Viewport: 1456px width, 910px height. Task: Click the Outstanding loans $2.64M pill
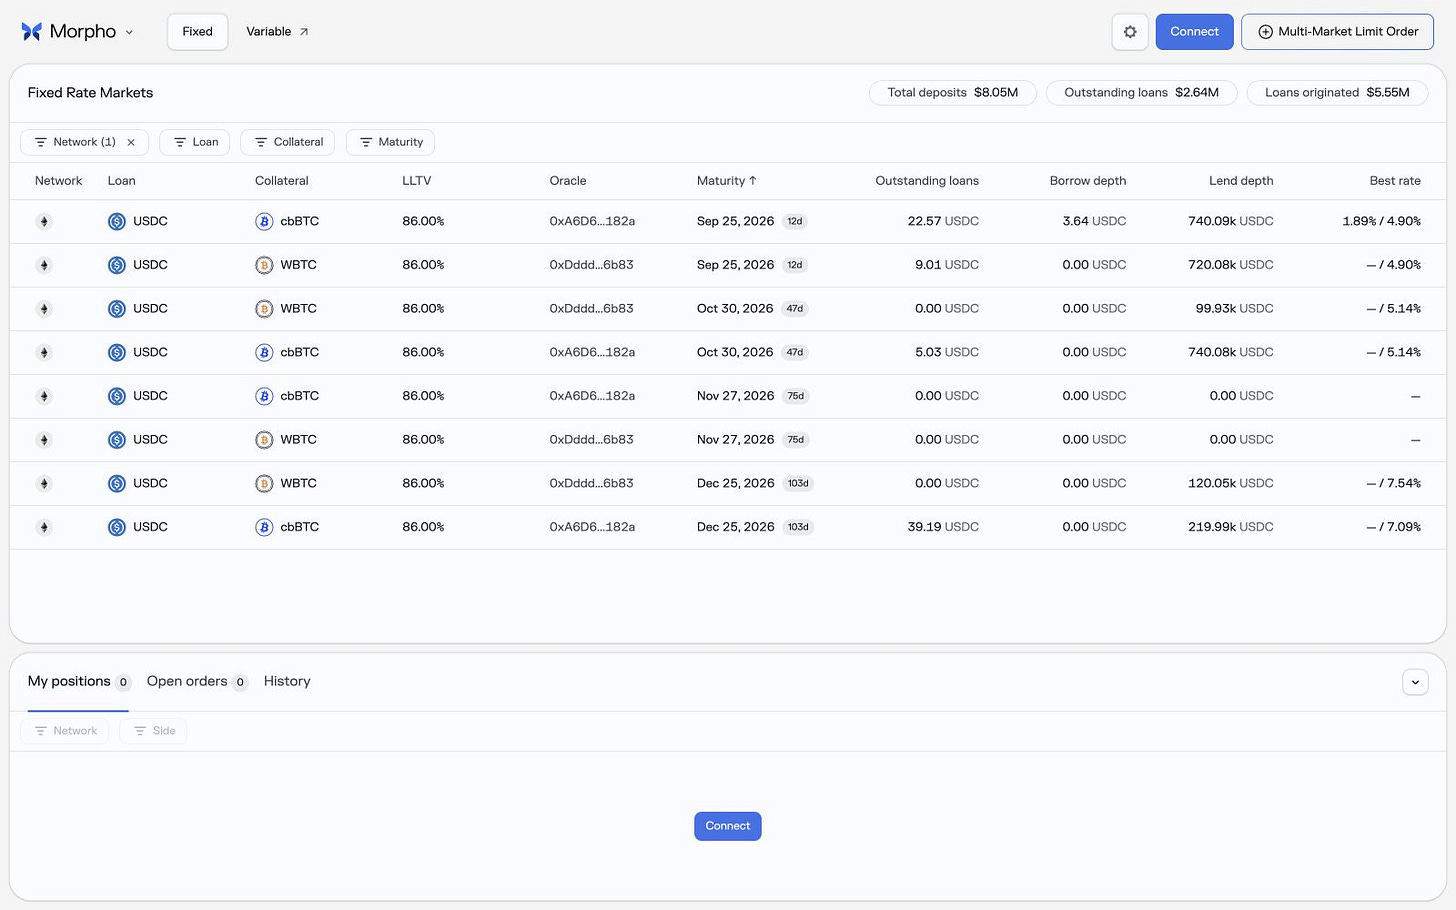[x=1141, y=93]
